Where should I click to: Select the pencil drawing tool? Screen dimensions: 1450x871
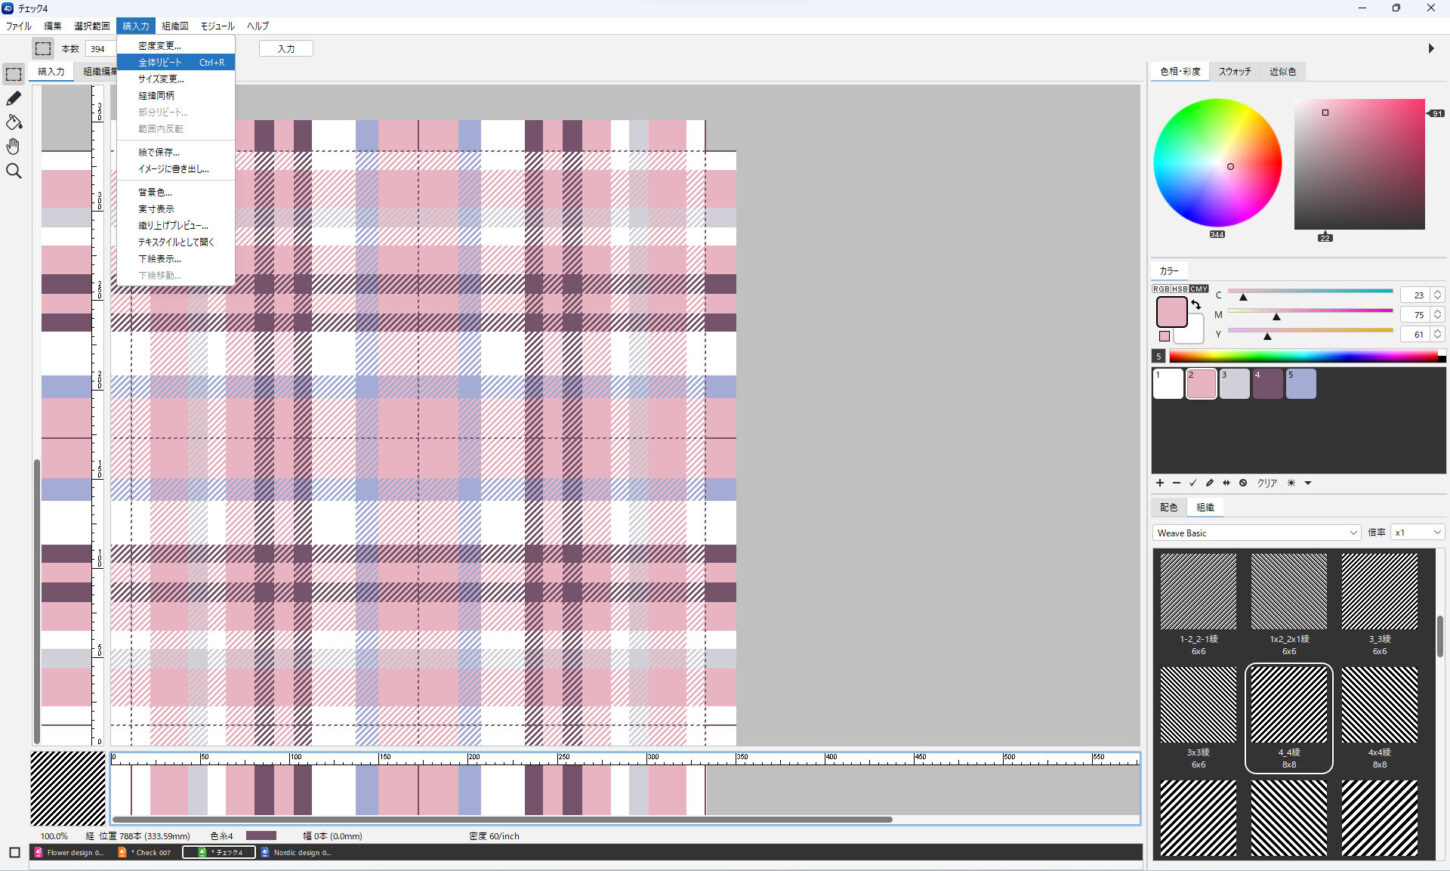point(13,98)
